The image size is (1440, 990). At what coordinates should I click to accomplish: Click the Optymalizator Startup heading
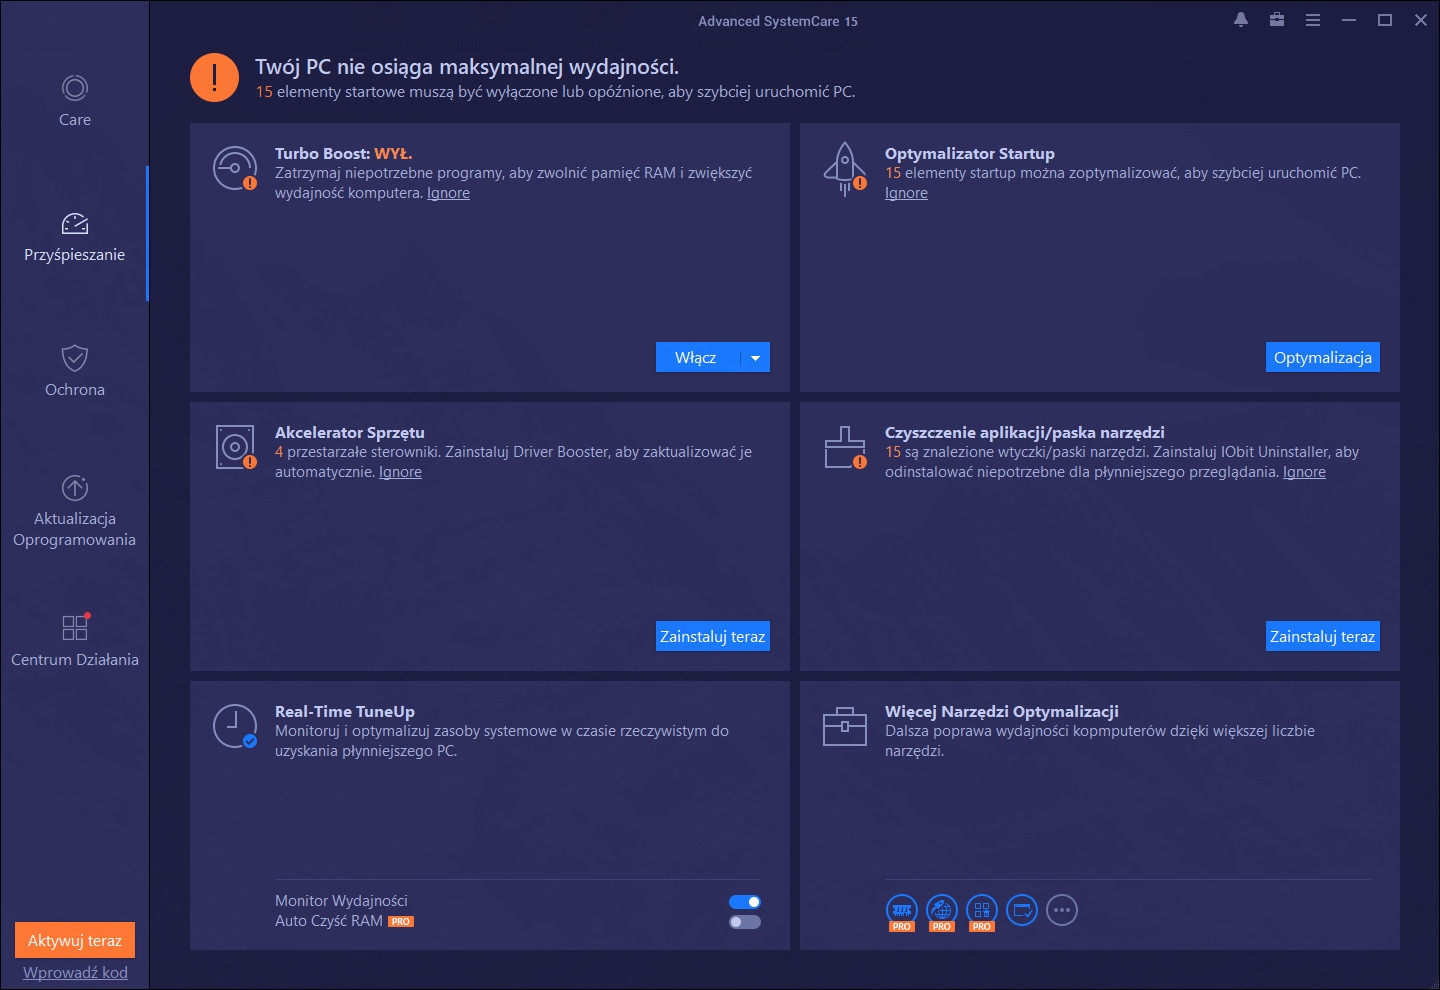(970, 153)
